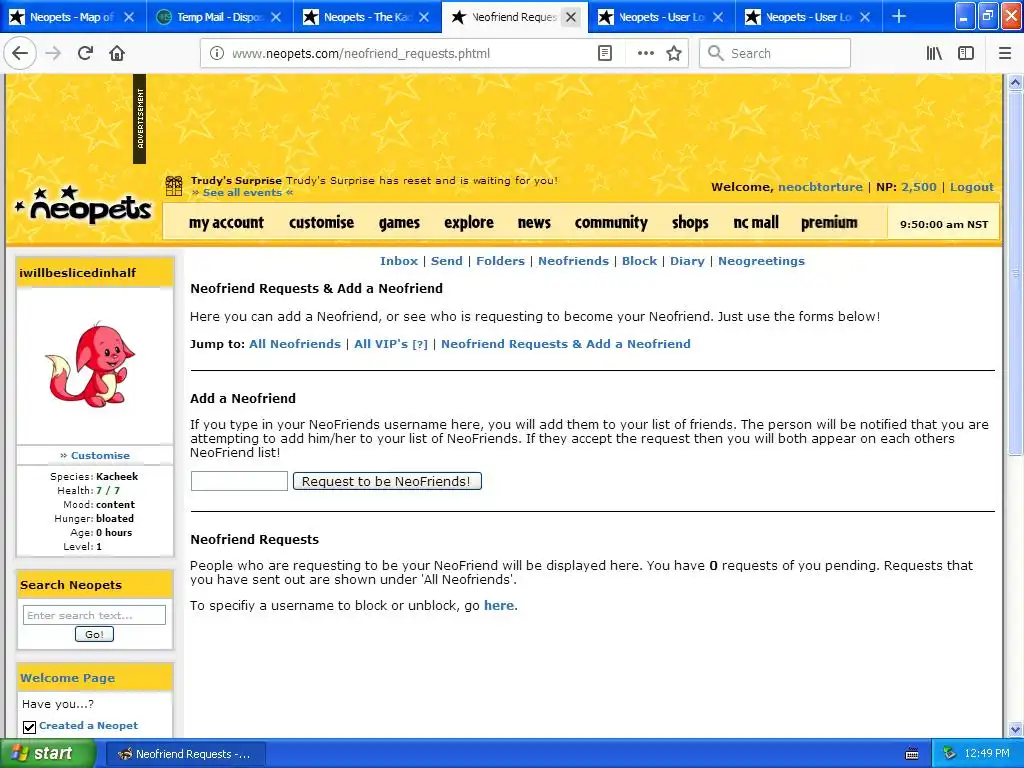The image size is (1024, 768).
Task: Click the system tray icon beside the clock
Action: [x=950, y=754]
